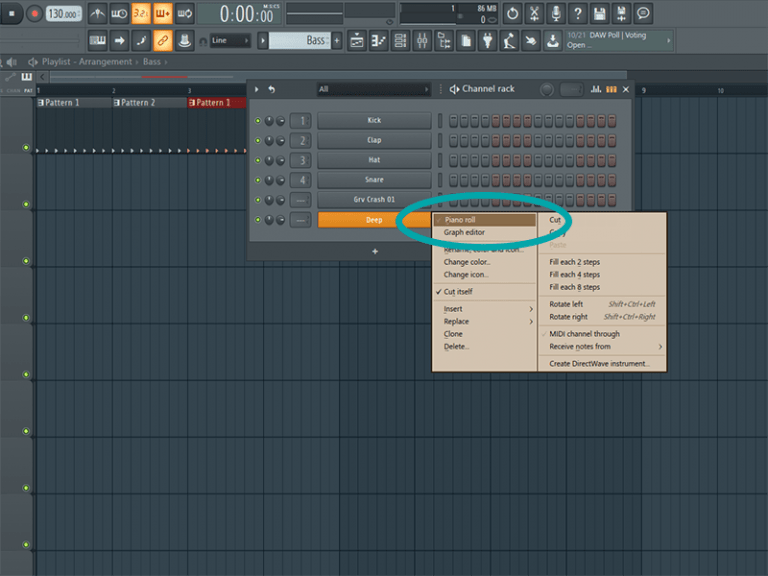768x576 pixels.
Task: Toggle step editing mode icon
Action: point(141,40)
